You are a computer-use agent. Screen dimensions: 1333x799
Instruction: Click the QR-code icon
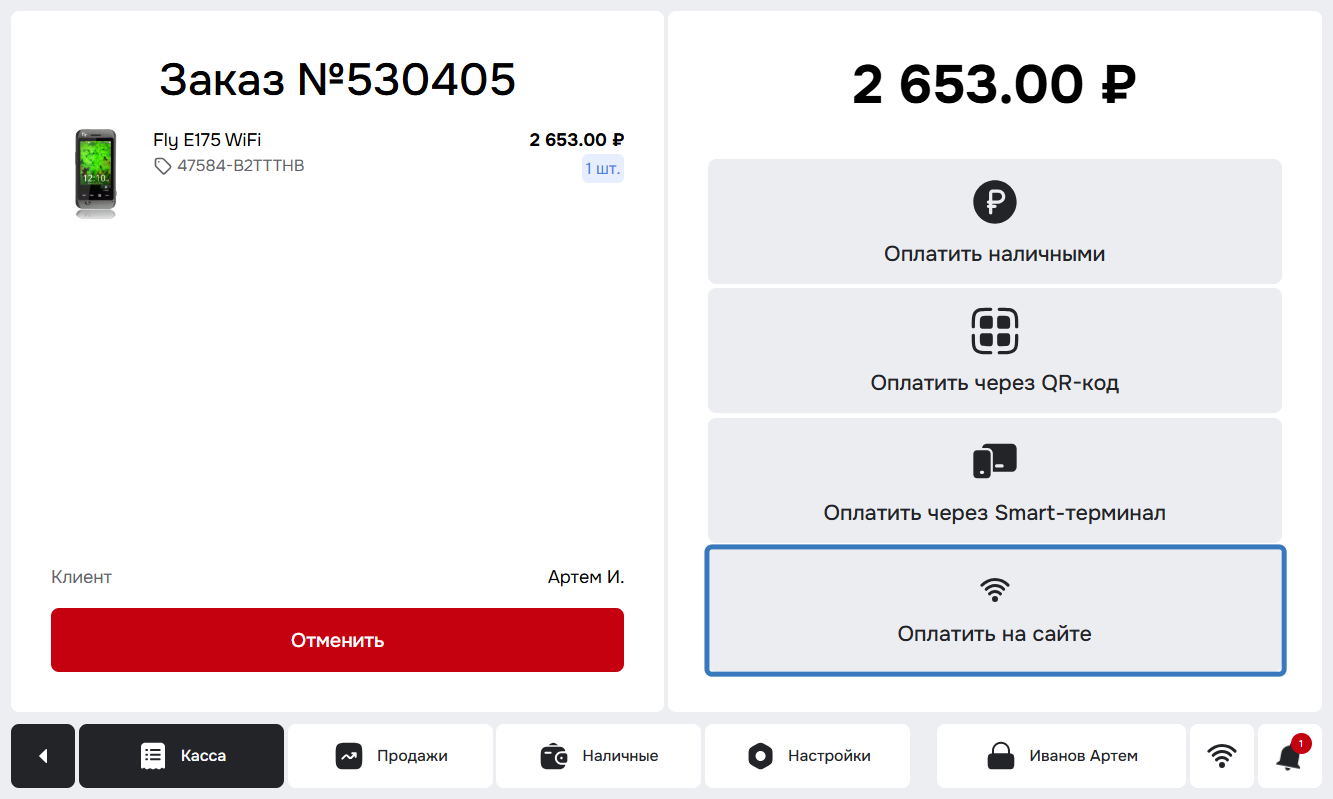pos(995,331)
